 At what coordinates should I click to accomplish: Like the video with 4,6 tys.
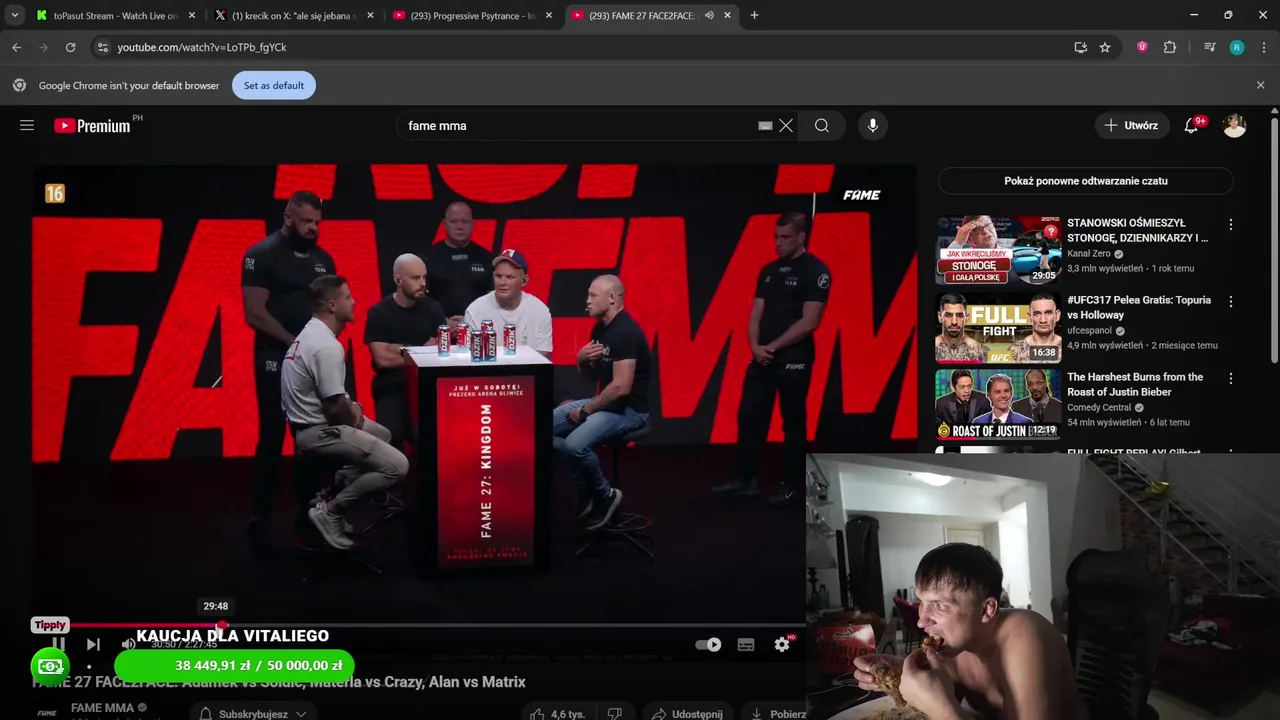pos(557,713)
